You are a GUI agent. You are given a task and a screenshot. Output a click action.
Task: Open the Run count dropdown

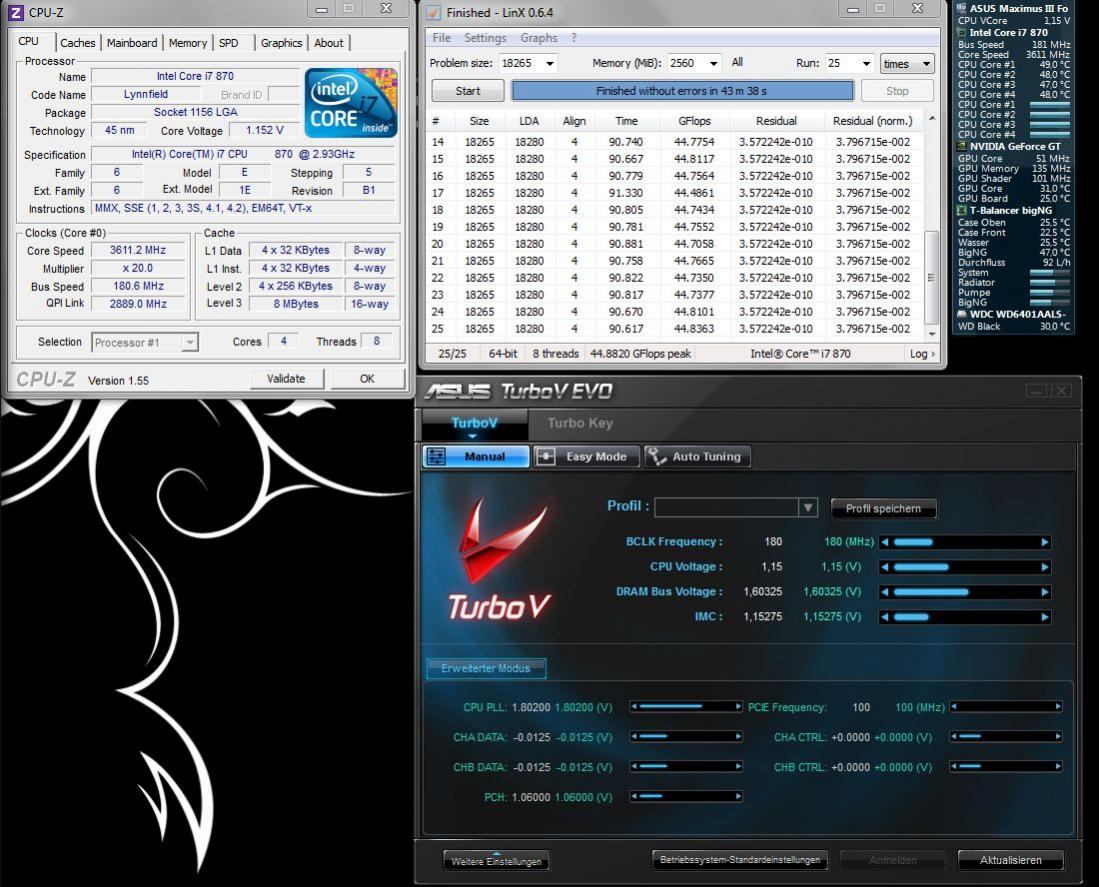pyautogui.click(x=866, y=63)
